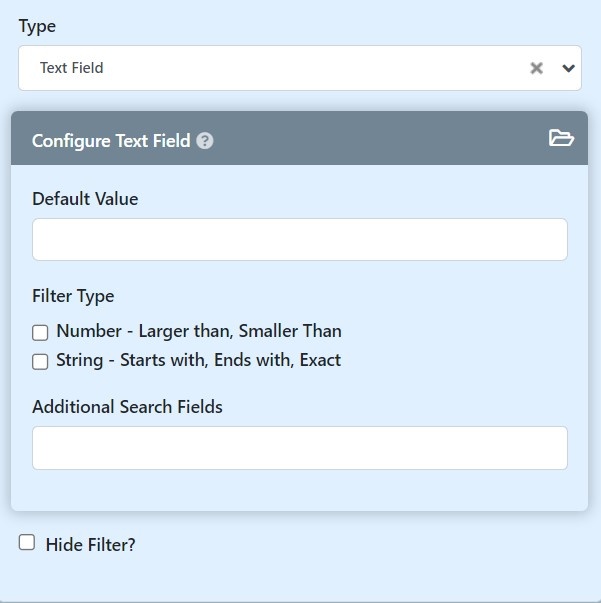This screenshot has height=603, width=601.
Task: Click the "Number - Larger than, Smaller Than" label
Action: [199, 331]
